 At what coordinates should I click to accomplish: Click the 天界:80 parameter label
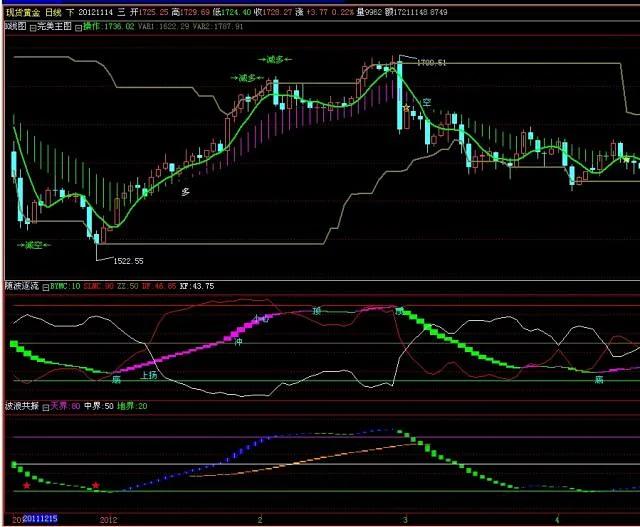point(64,405)
